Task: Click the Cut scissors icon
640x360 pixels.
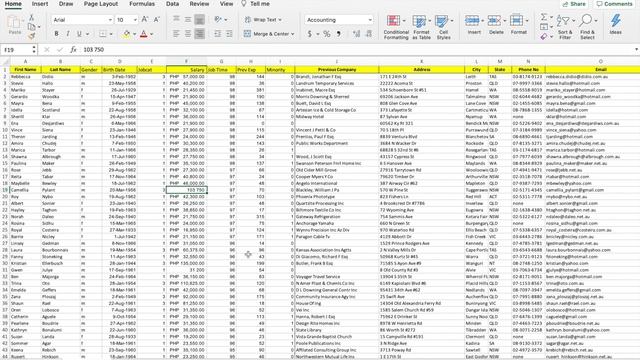Action: 31,18
